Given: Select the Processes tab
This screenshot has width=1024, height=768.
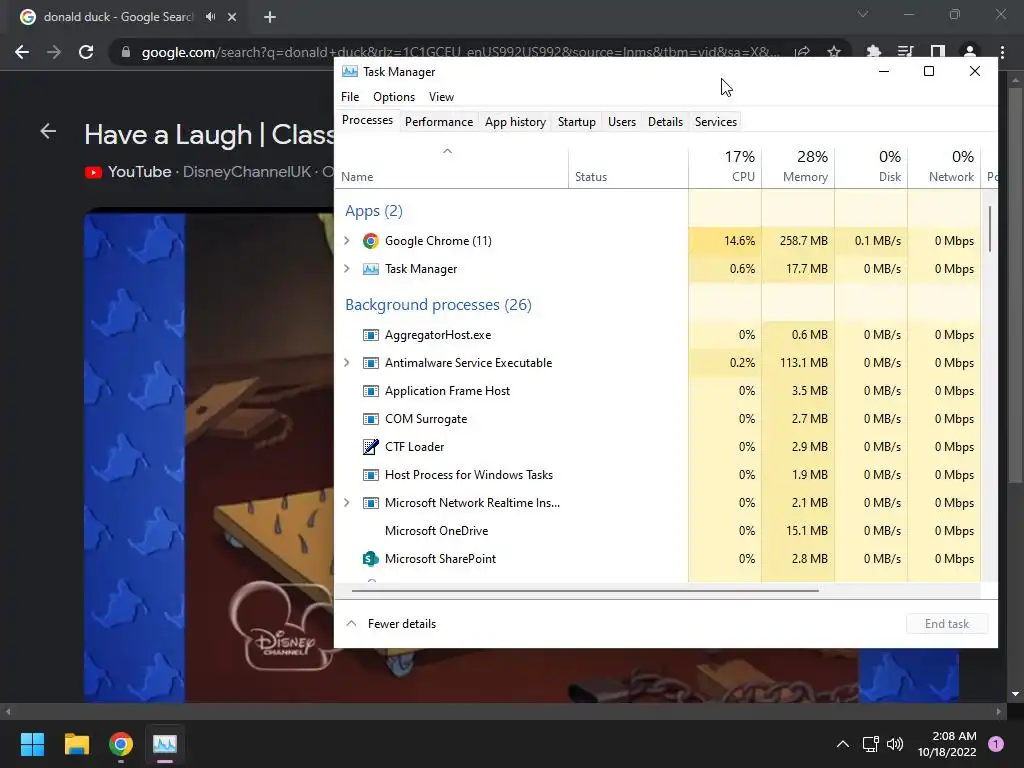Looking at the screenshot, I should point(367,120).
